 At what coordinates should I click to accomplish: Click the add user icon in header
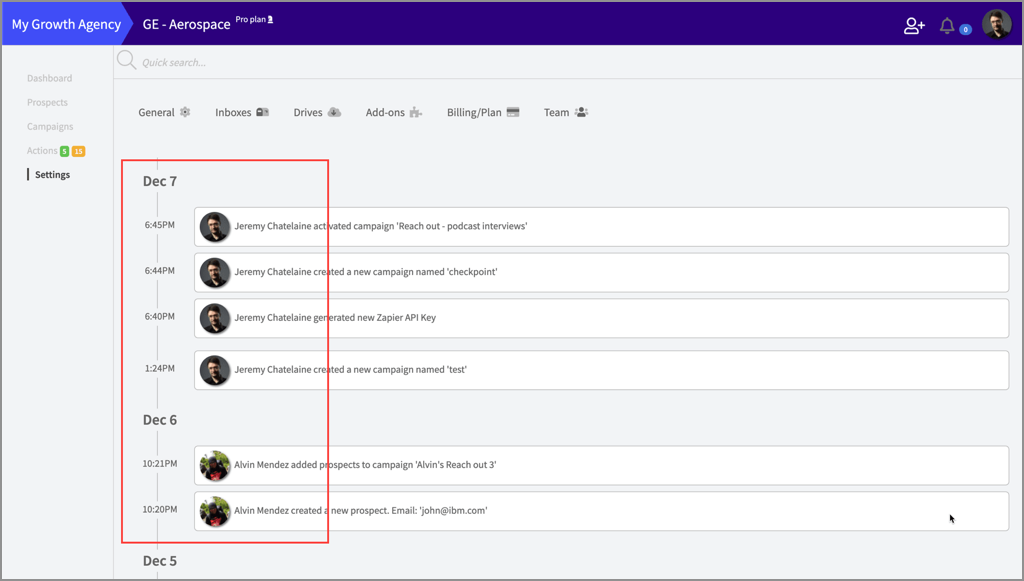point(914,26)
